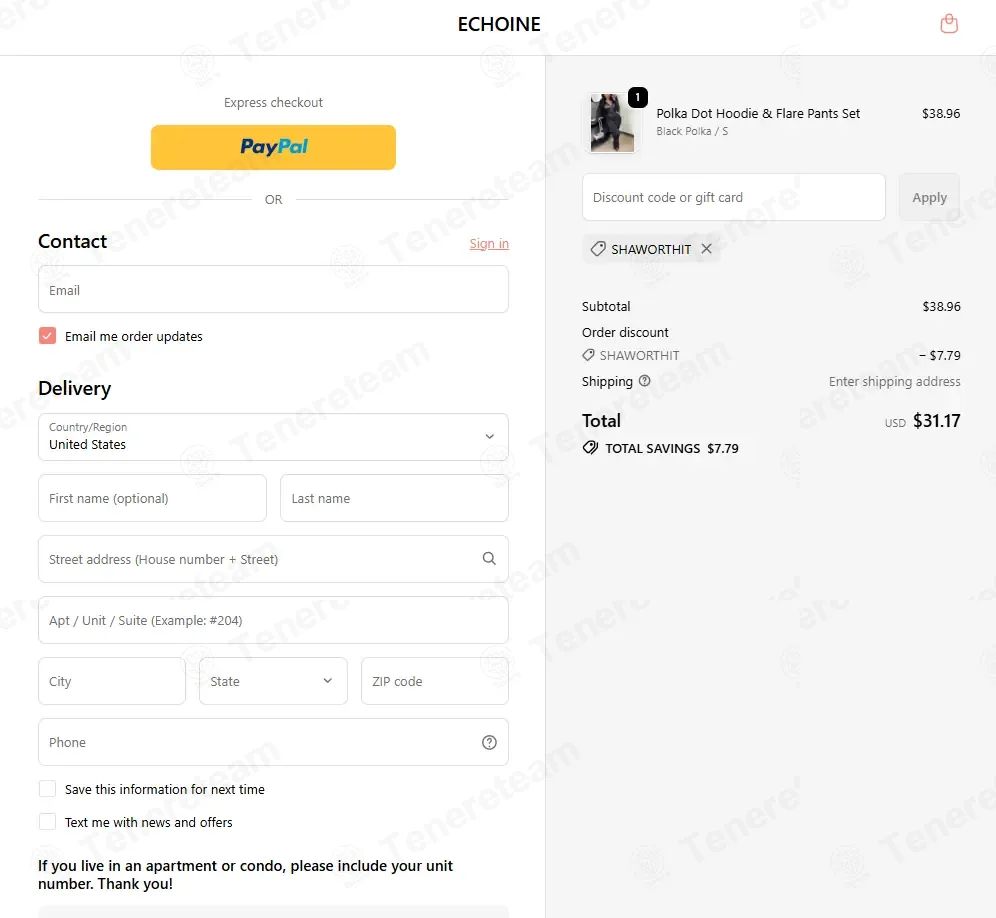Pay with PayPal express checkout button
The height and width of the screenshot is (918, 996).
(x=273, y=147)
